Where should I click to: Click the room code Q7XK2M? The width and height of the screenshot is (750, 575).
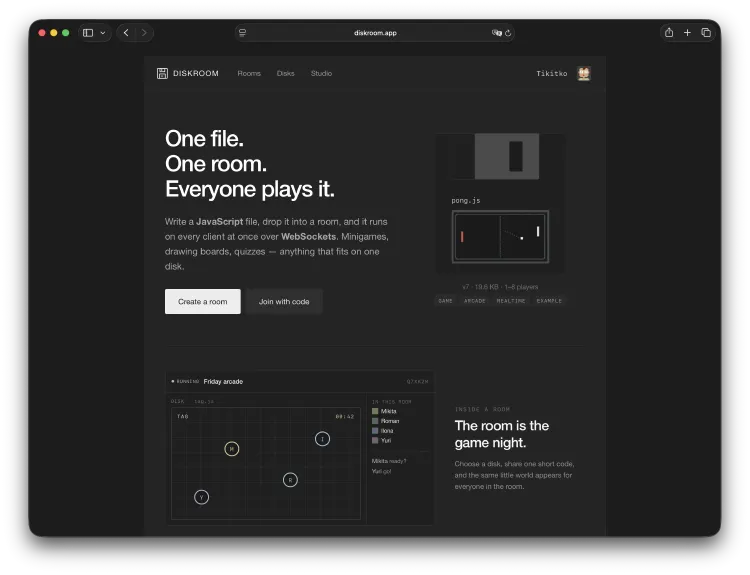point(418,382)
